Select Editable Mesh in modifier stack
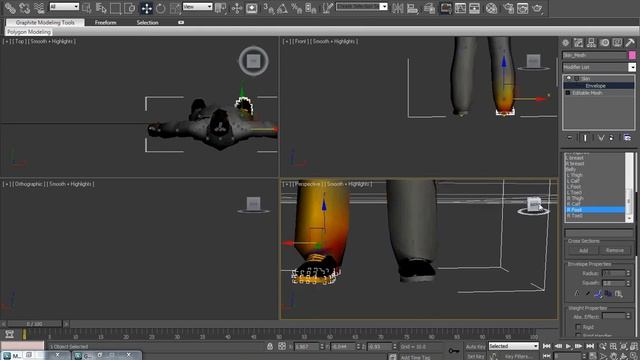The width and height of the screenshot is (640, 360). click(x=587, y=93)
